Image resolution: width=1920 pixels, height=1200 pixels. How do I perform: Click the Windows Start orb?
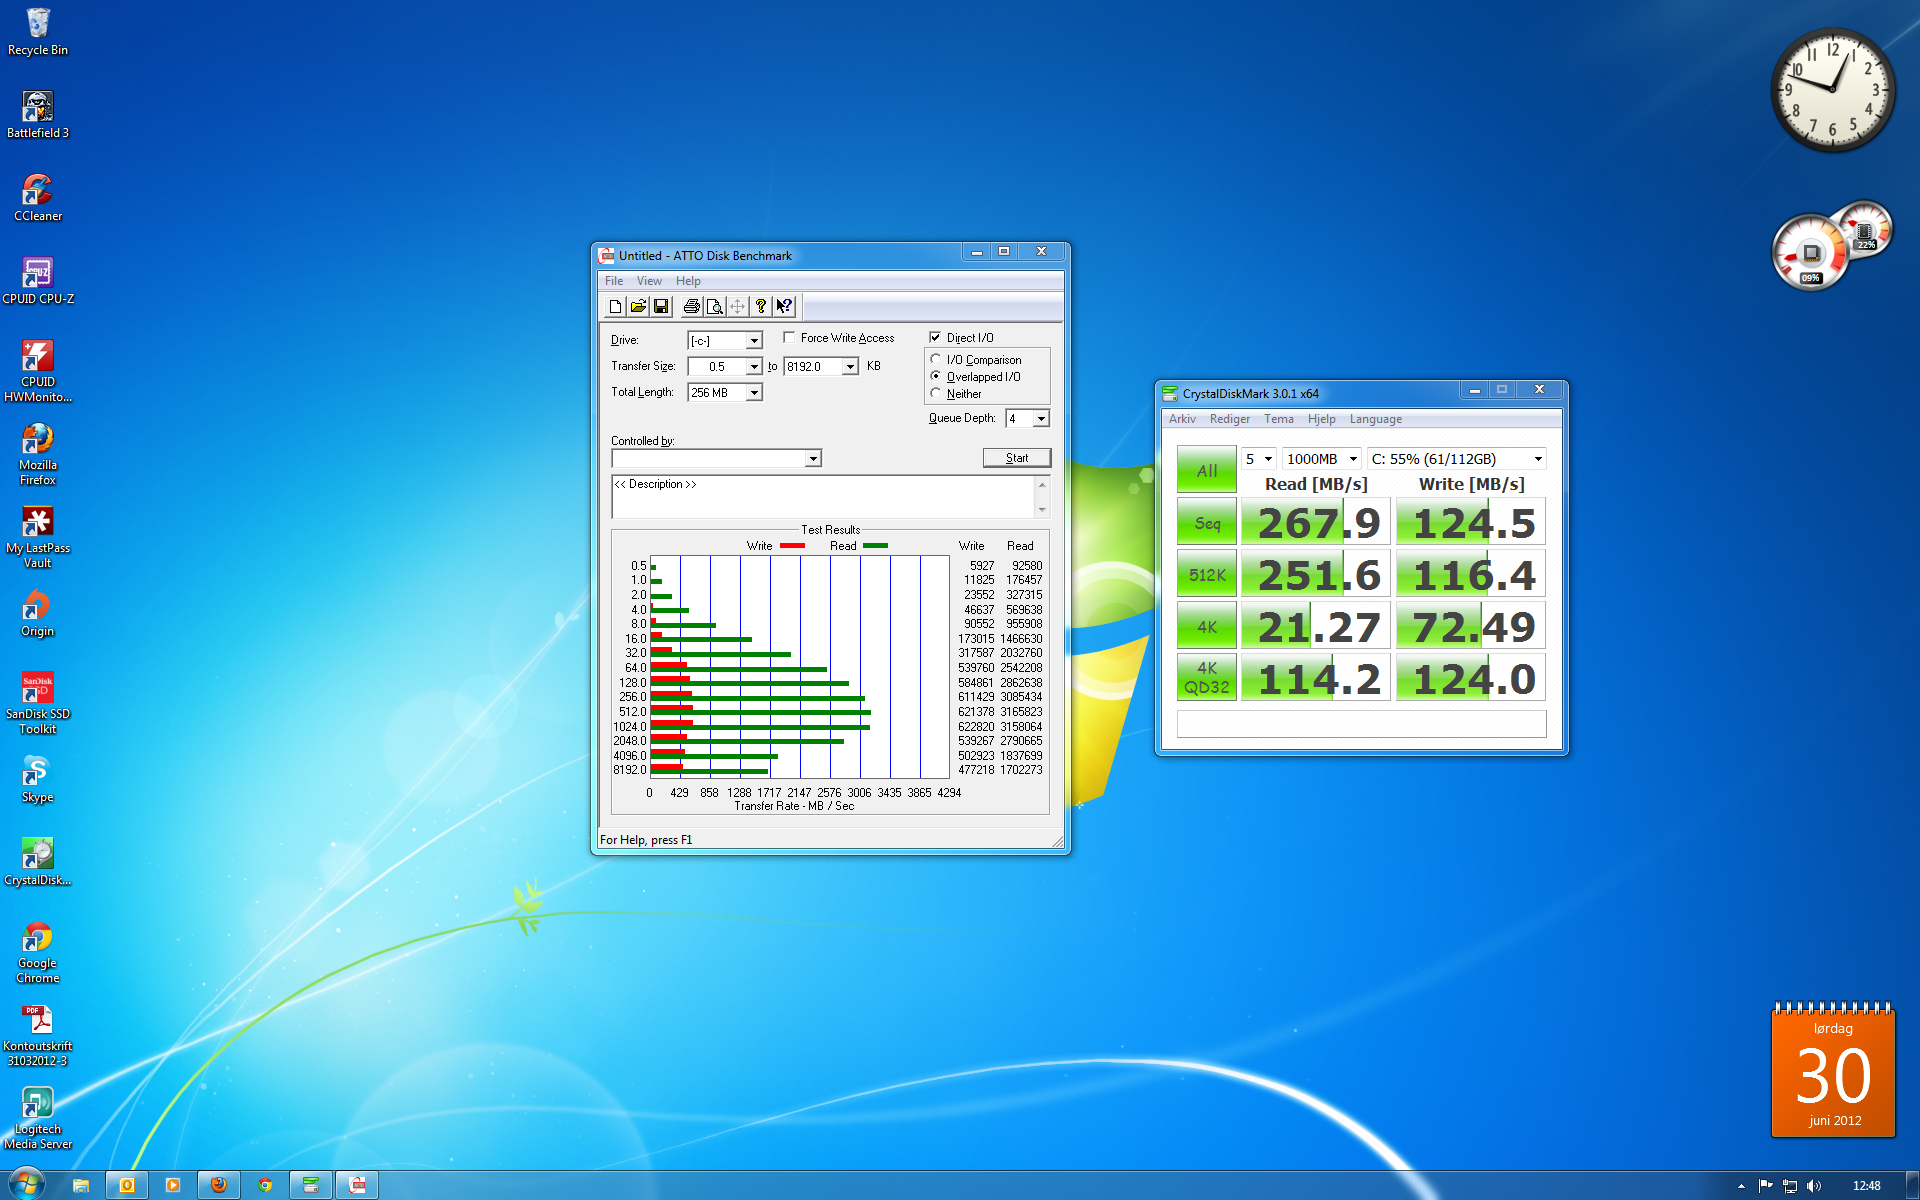[x=27, y=1185]
